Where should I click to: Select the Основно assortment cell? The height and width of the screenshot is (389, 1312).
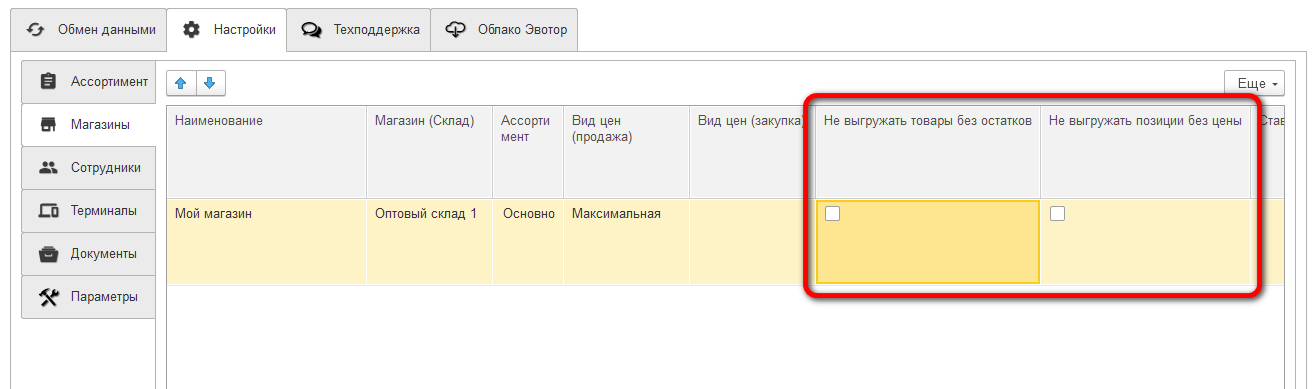[x=528, y=241]
